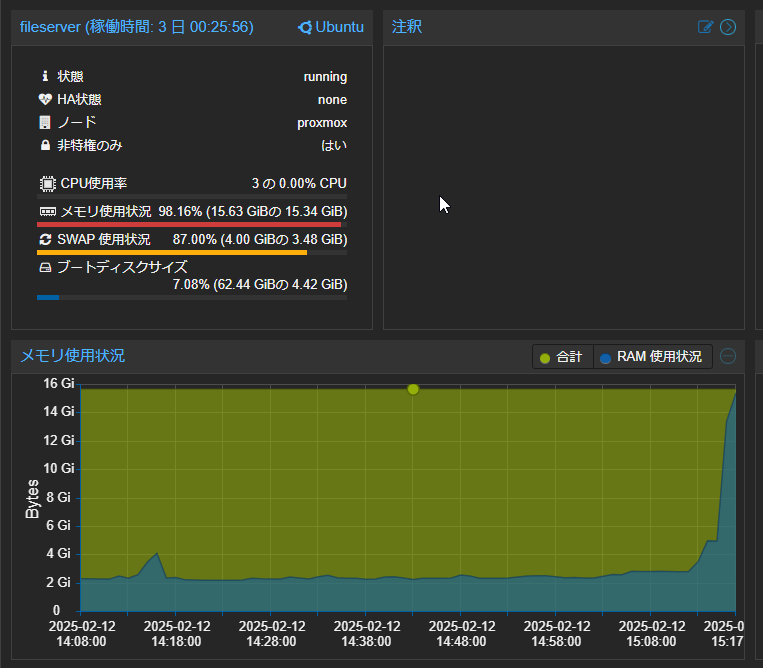Toggle the 合計 series in chart legend
The image size is (763, 668).
pos(562,357)
